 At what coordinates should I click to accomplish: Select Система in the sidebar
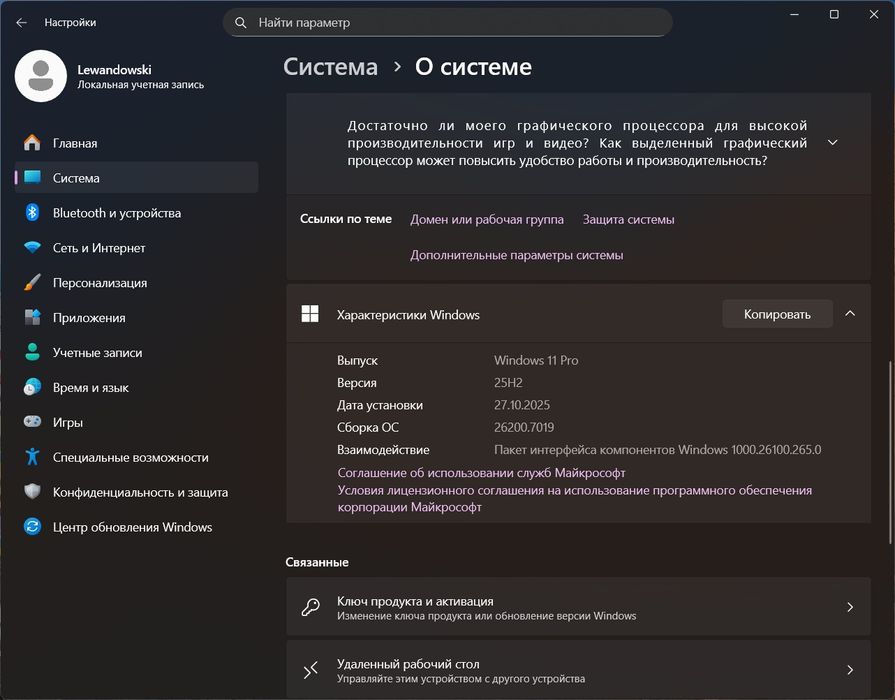point(136,178)
